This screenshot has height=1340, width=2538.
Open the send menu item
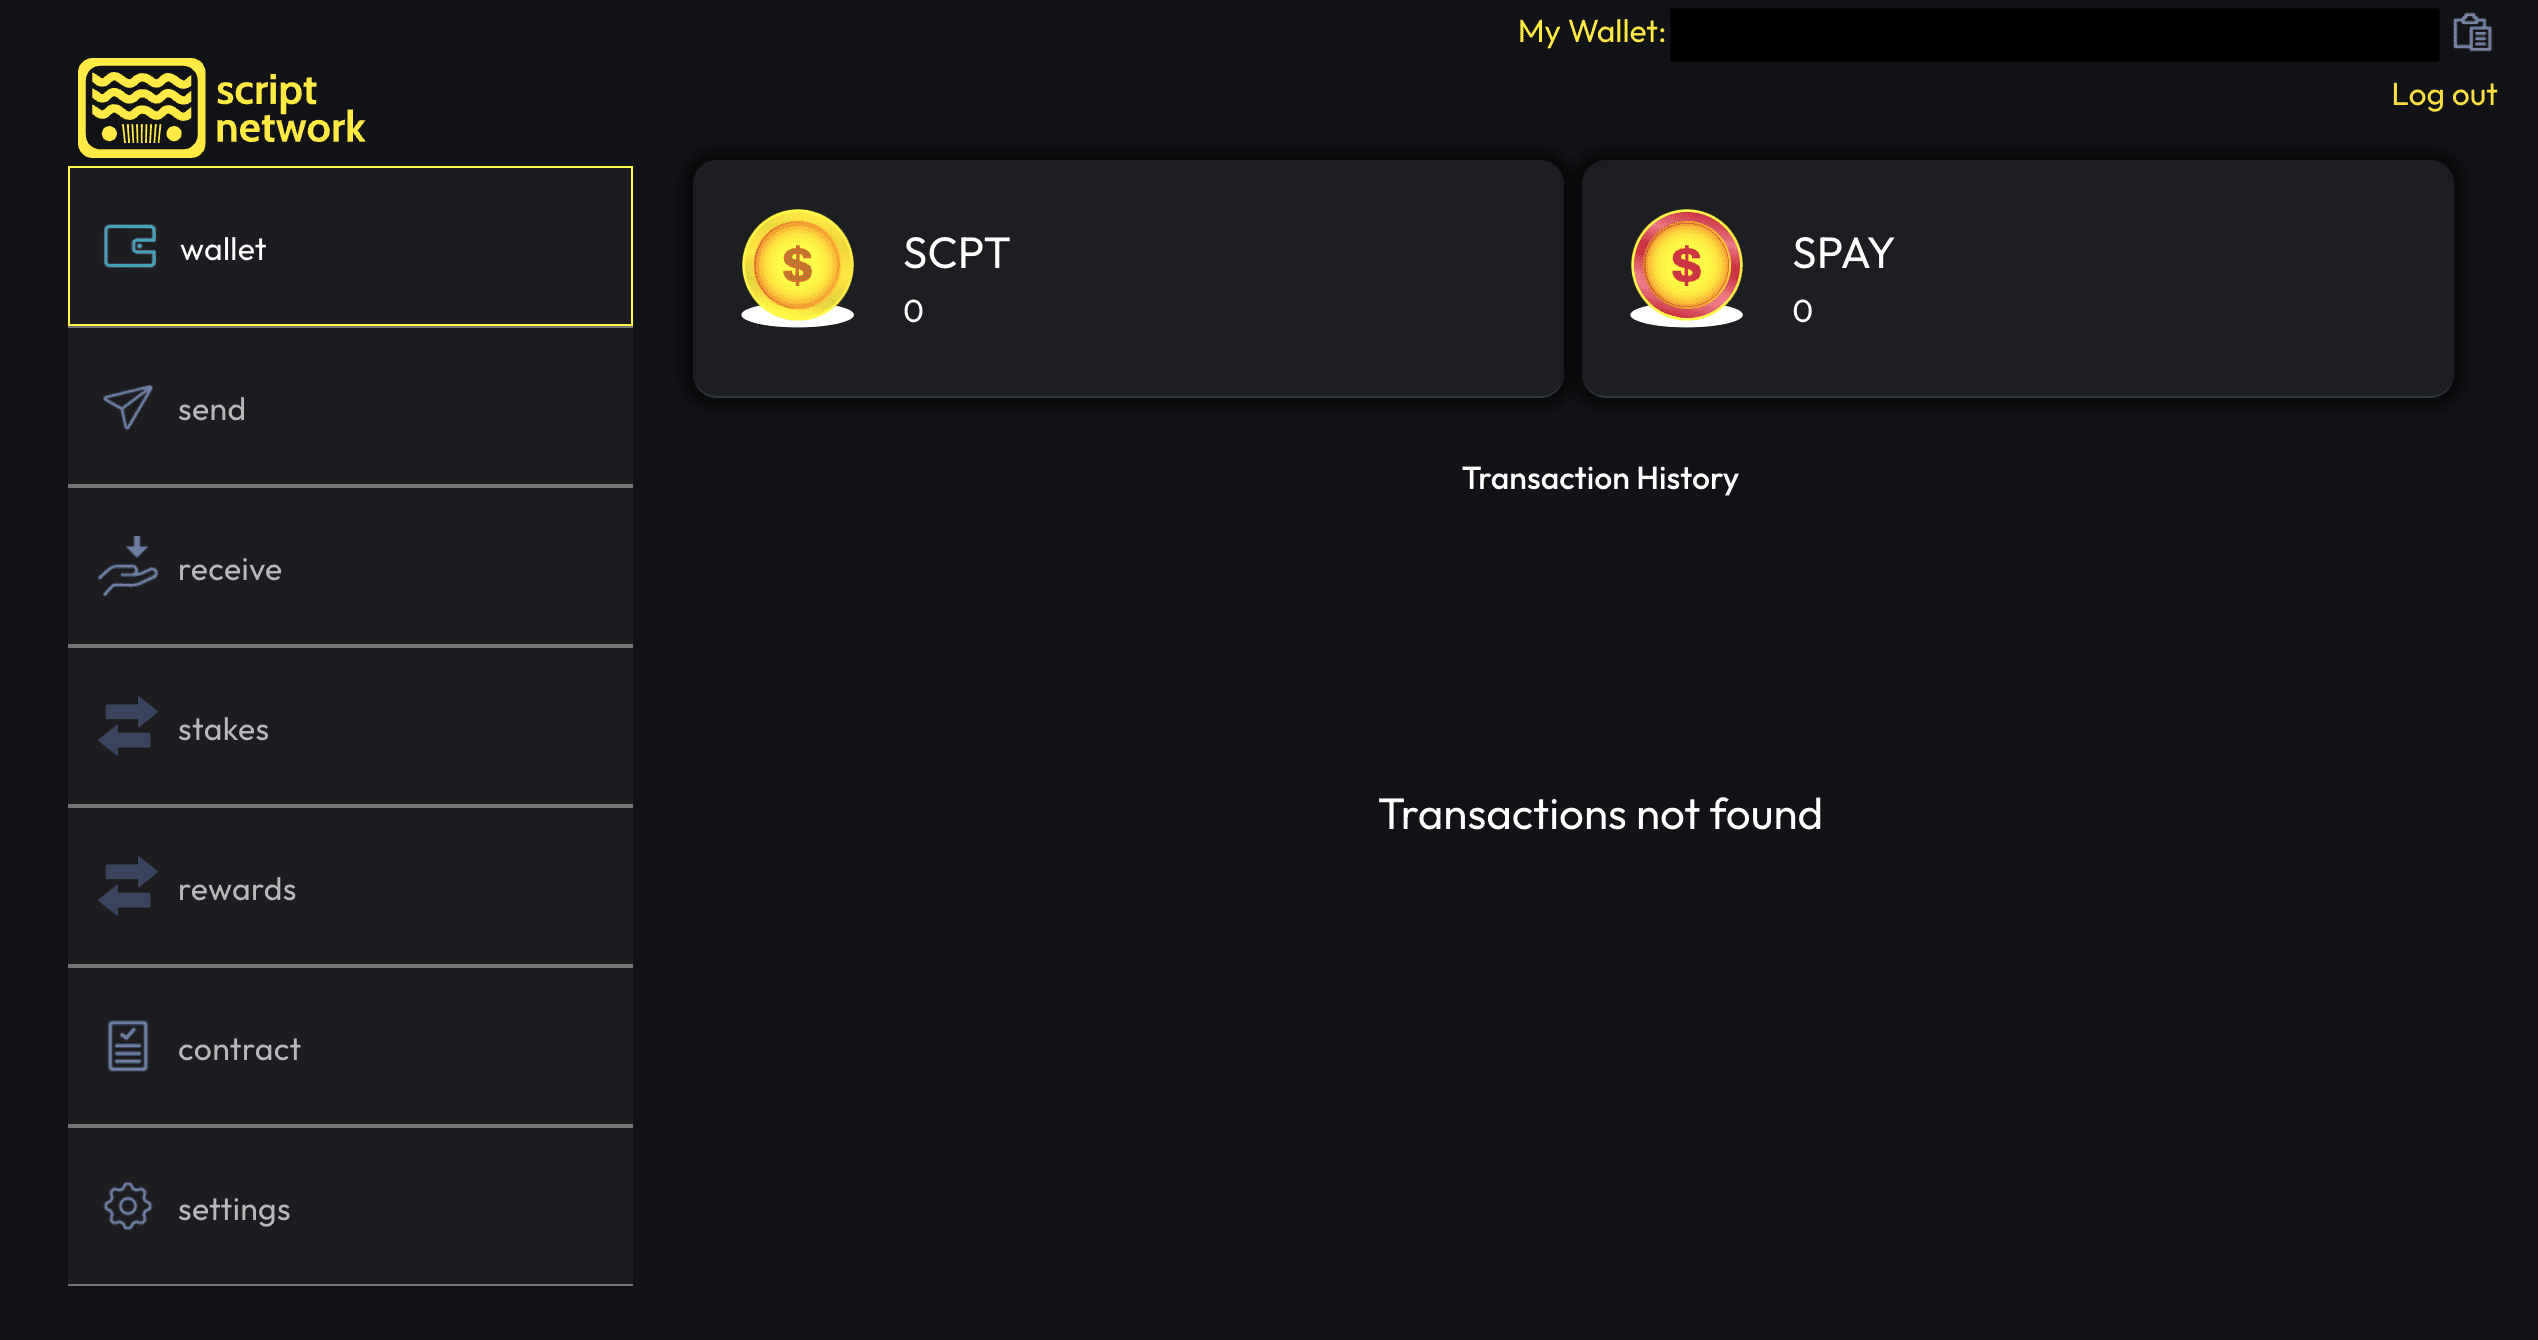350,407
